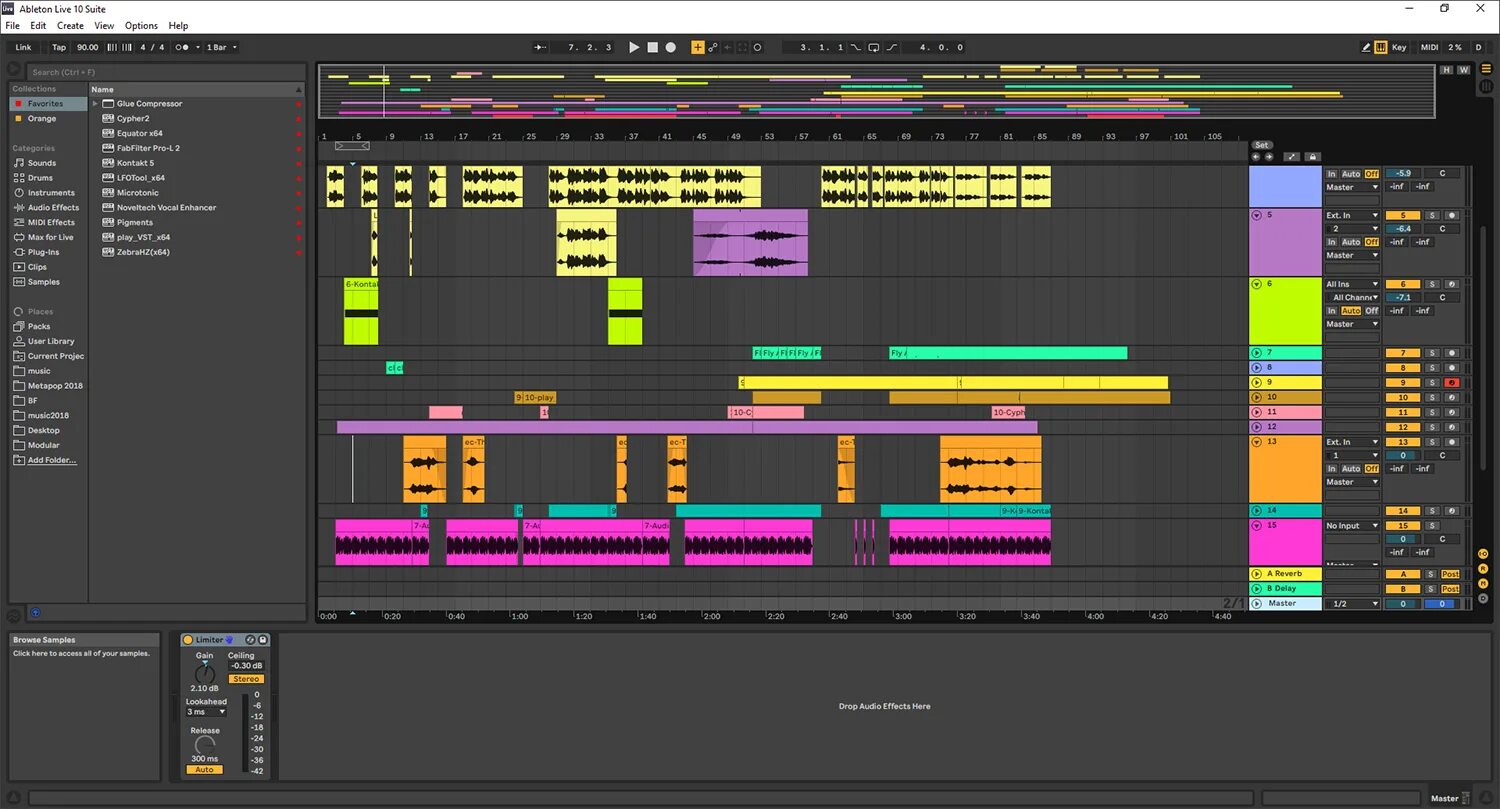Toggle Hot-Swap icon on Limiter device
1500x809 pixels.
(x=250, y=640)
